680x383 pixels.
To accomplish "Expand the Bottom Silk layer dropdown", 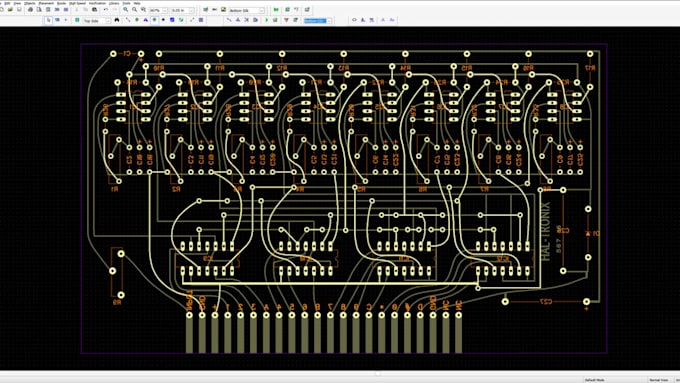I will click(x=262, y=10).
